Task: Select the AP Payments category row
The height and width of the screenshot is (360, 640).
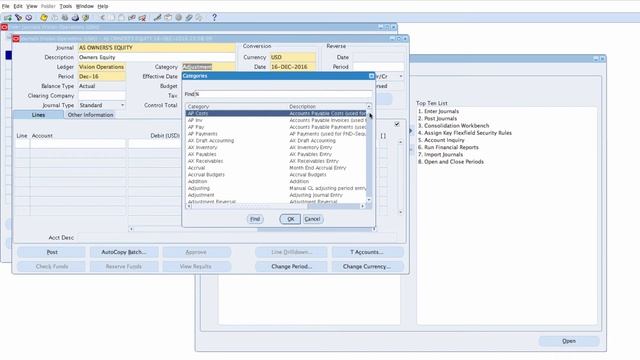Action: pos(276,134)
